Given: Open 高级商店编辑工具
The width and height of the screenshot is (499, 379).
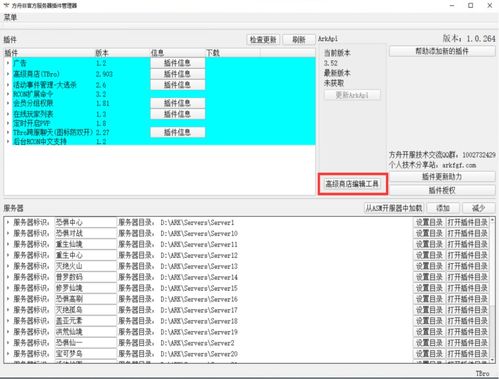Looking at the screenshot, I should click(x=352, y=184).
